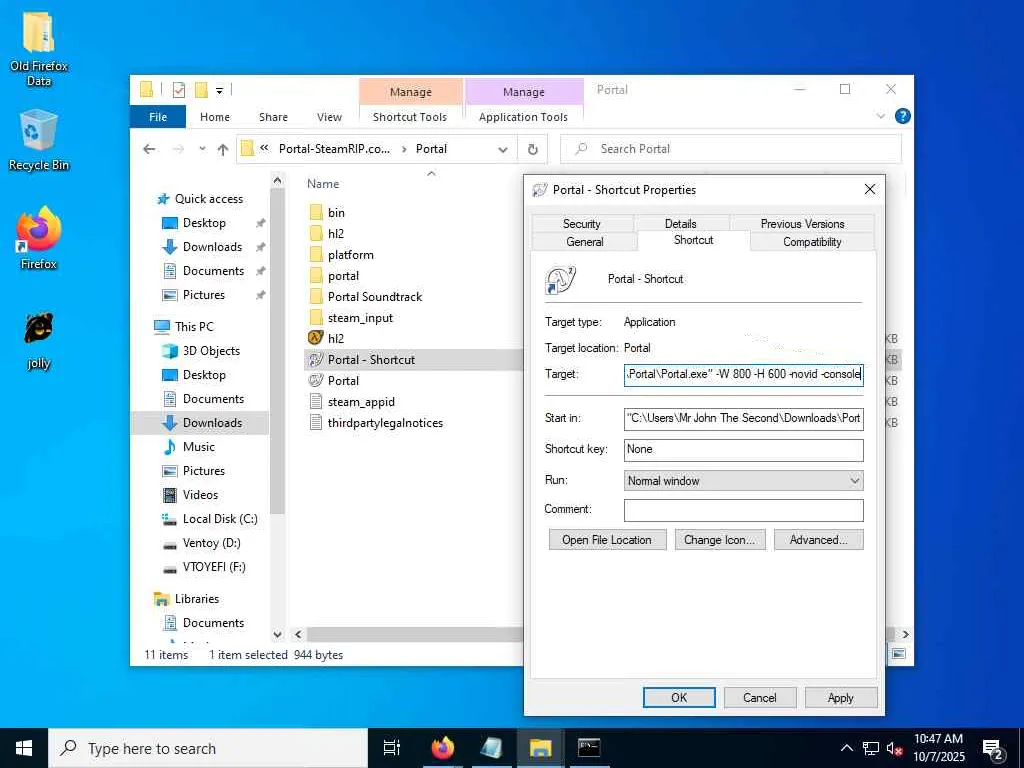Click the file list horizontal scrollbar
Screen dimensions: 1024x768
click(415, 634)
